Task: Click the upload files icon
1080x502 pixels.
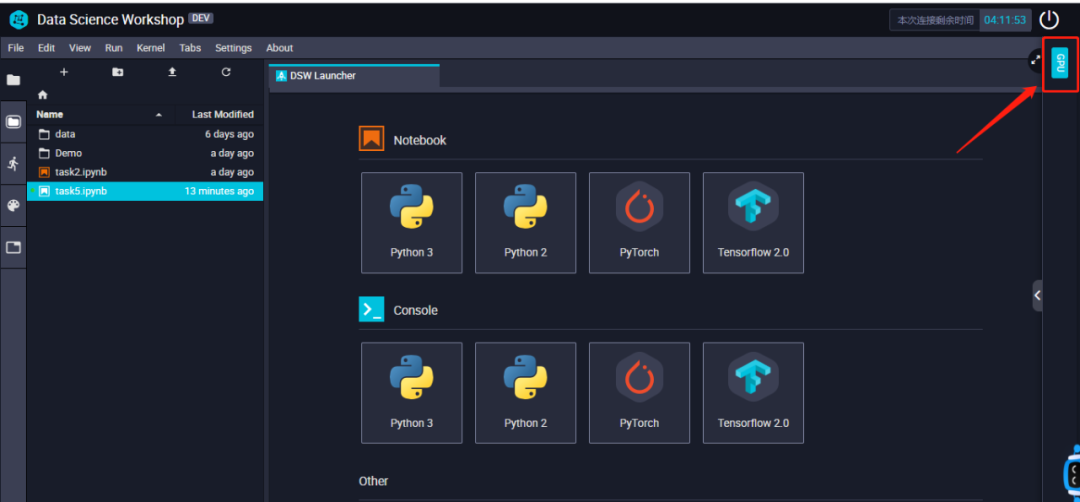Action: click(172, 72)
